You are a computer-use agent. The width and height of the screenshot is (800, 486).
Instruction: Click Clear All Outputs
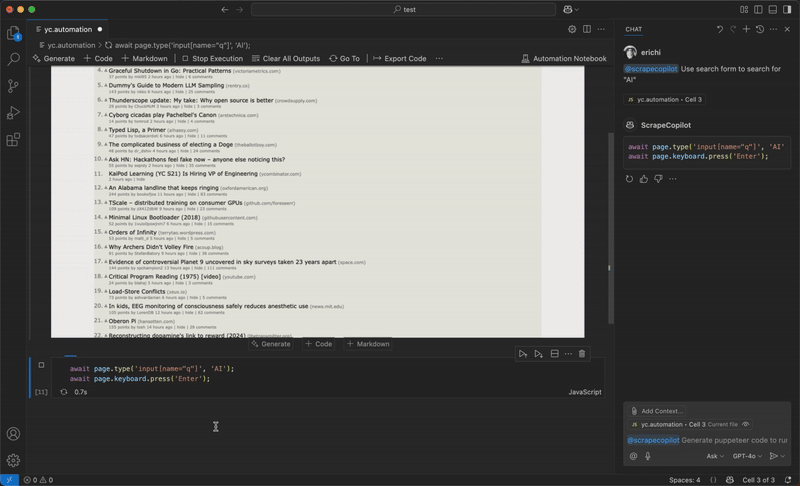(x=286, y=58)
